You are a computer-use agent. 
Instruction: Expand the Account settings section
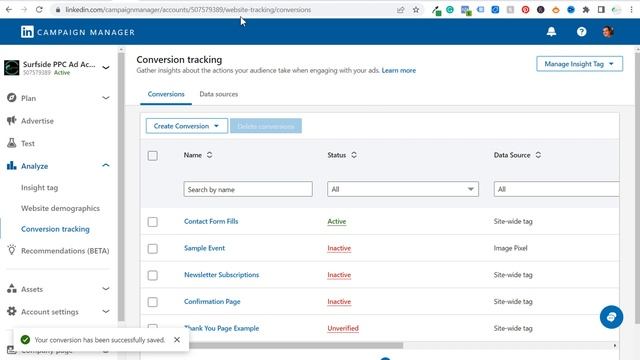point(106,311)
